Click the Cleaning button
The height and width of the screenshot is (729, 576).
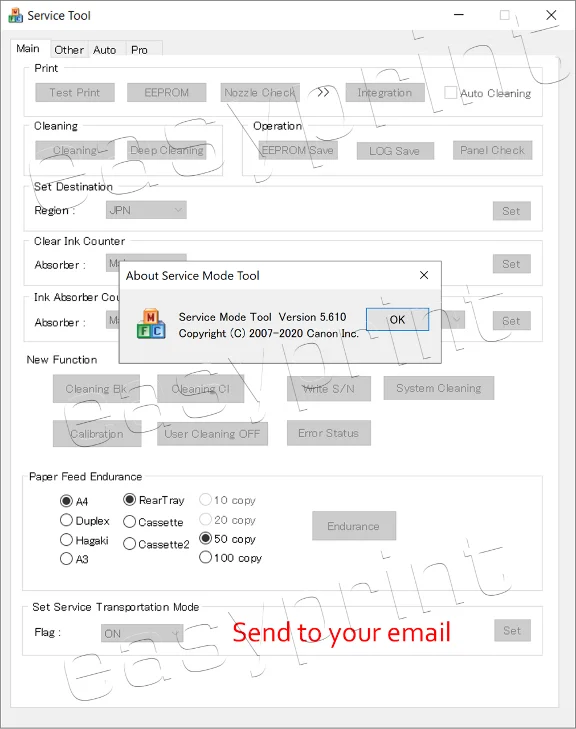tap(75, 150)
